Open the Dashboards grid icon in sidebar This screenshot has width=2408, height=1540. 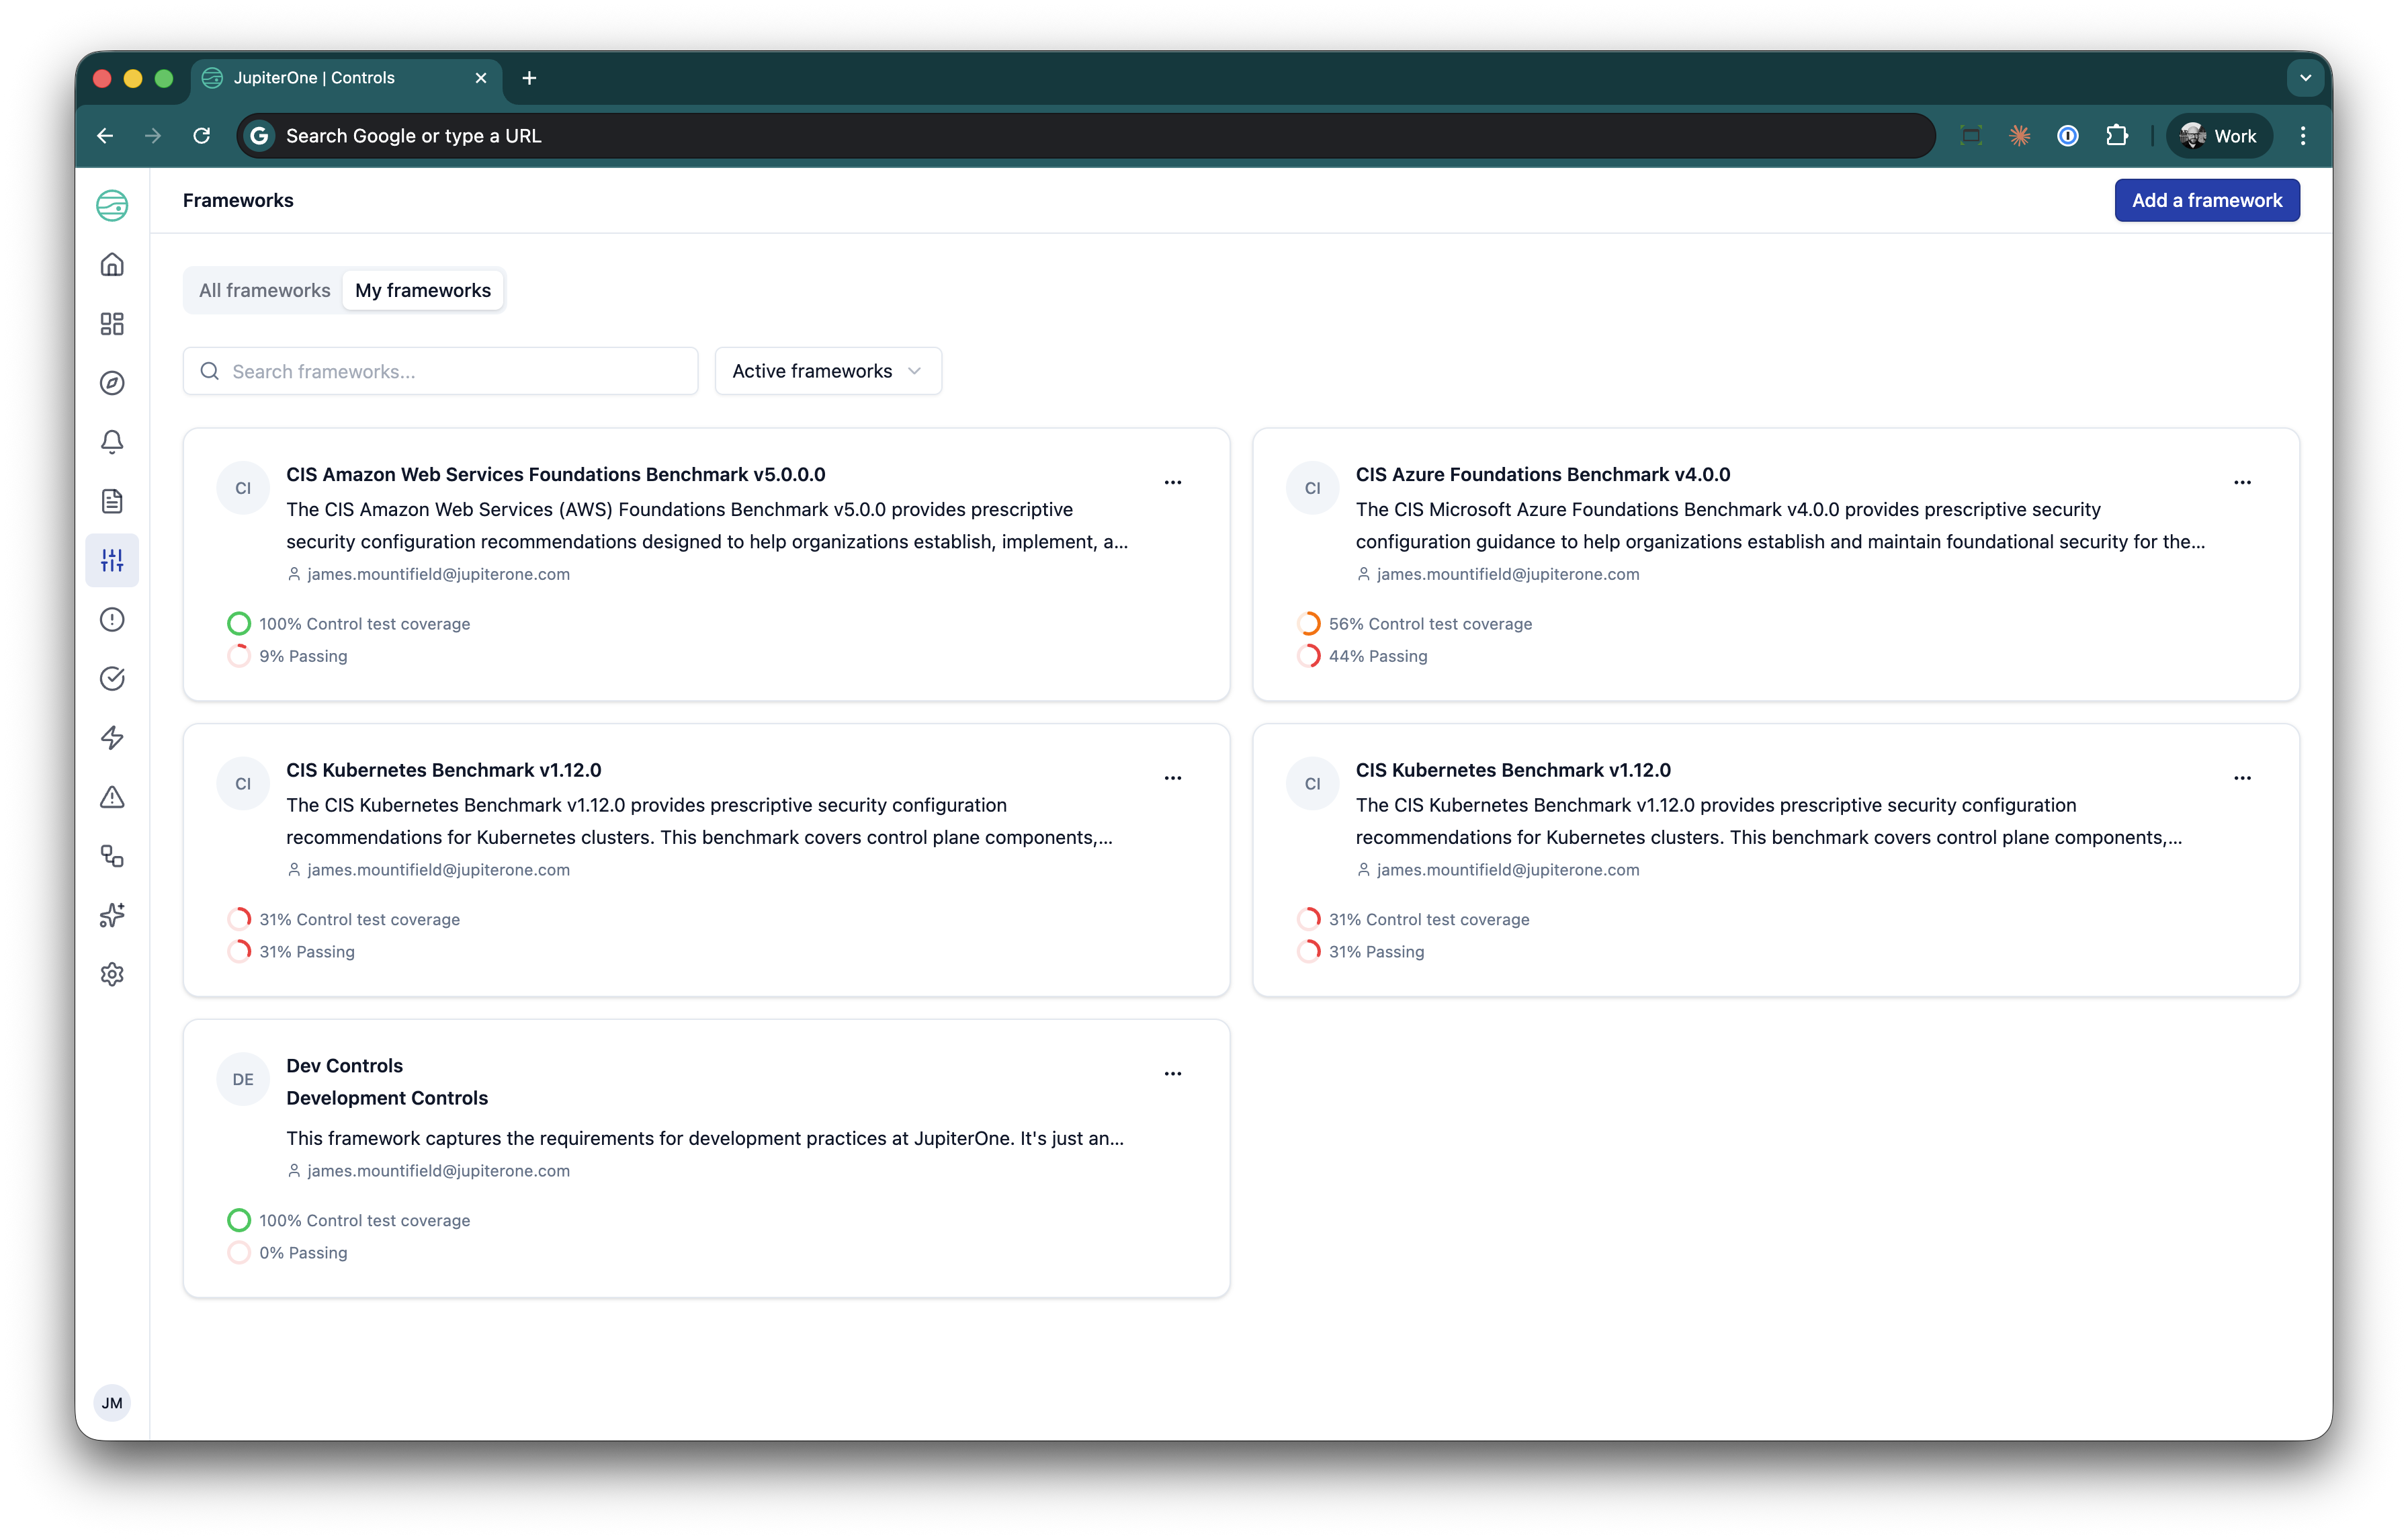[112, 324]
